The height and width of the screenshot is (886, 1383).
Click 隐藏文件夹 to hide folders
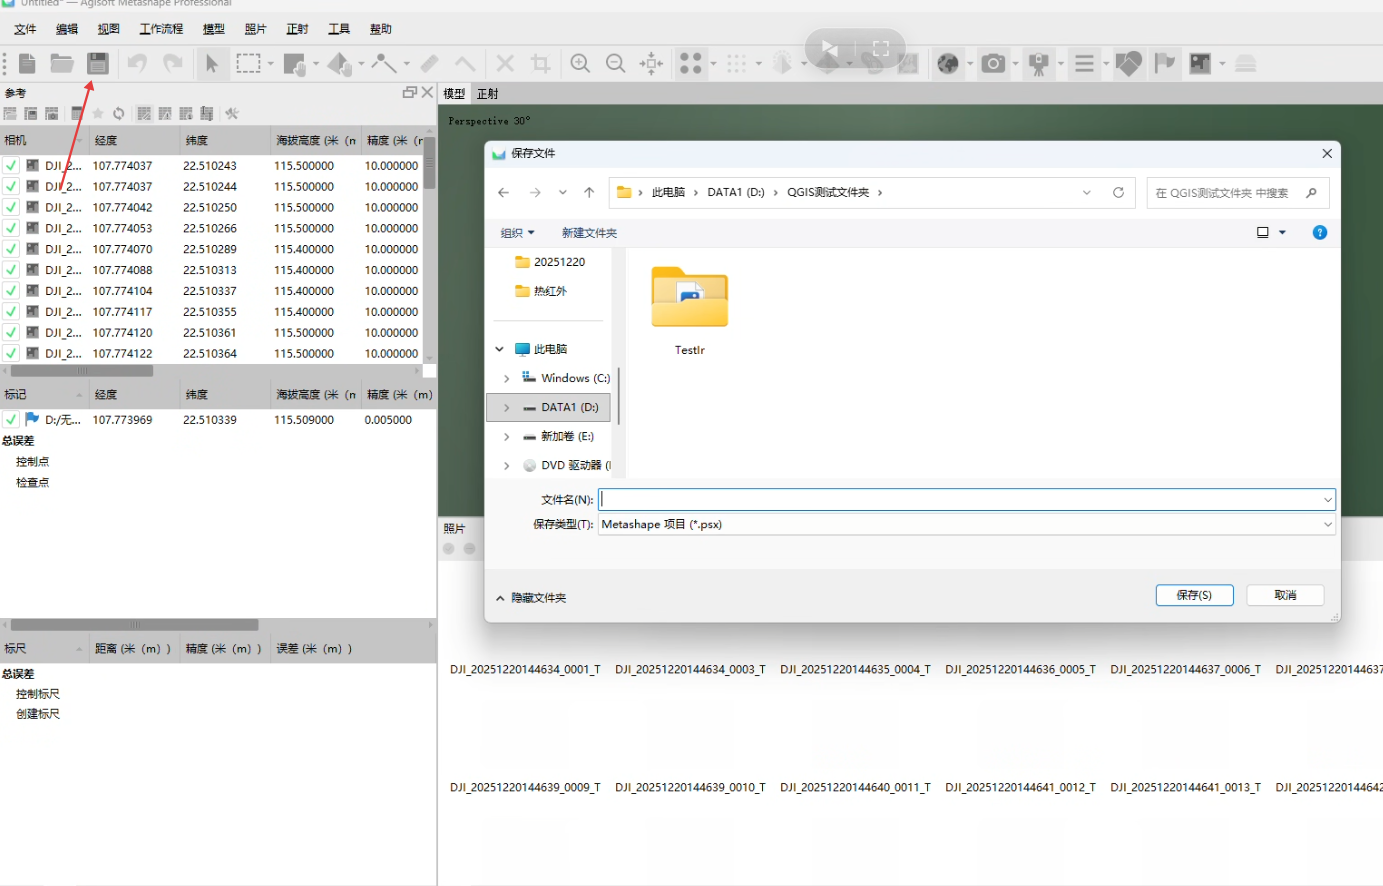531,598
